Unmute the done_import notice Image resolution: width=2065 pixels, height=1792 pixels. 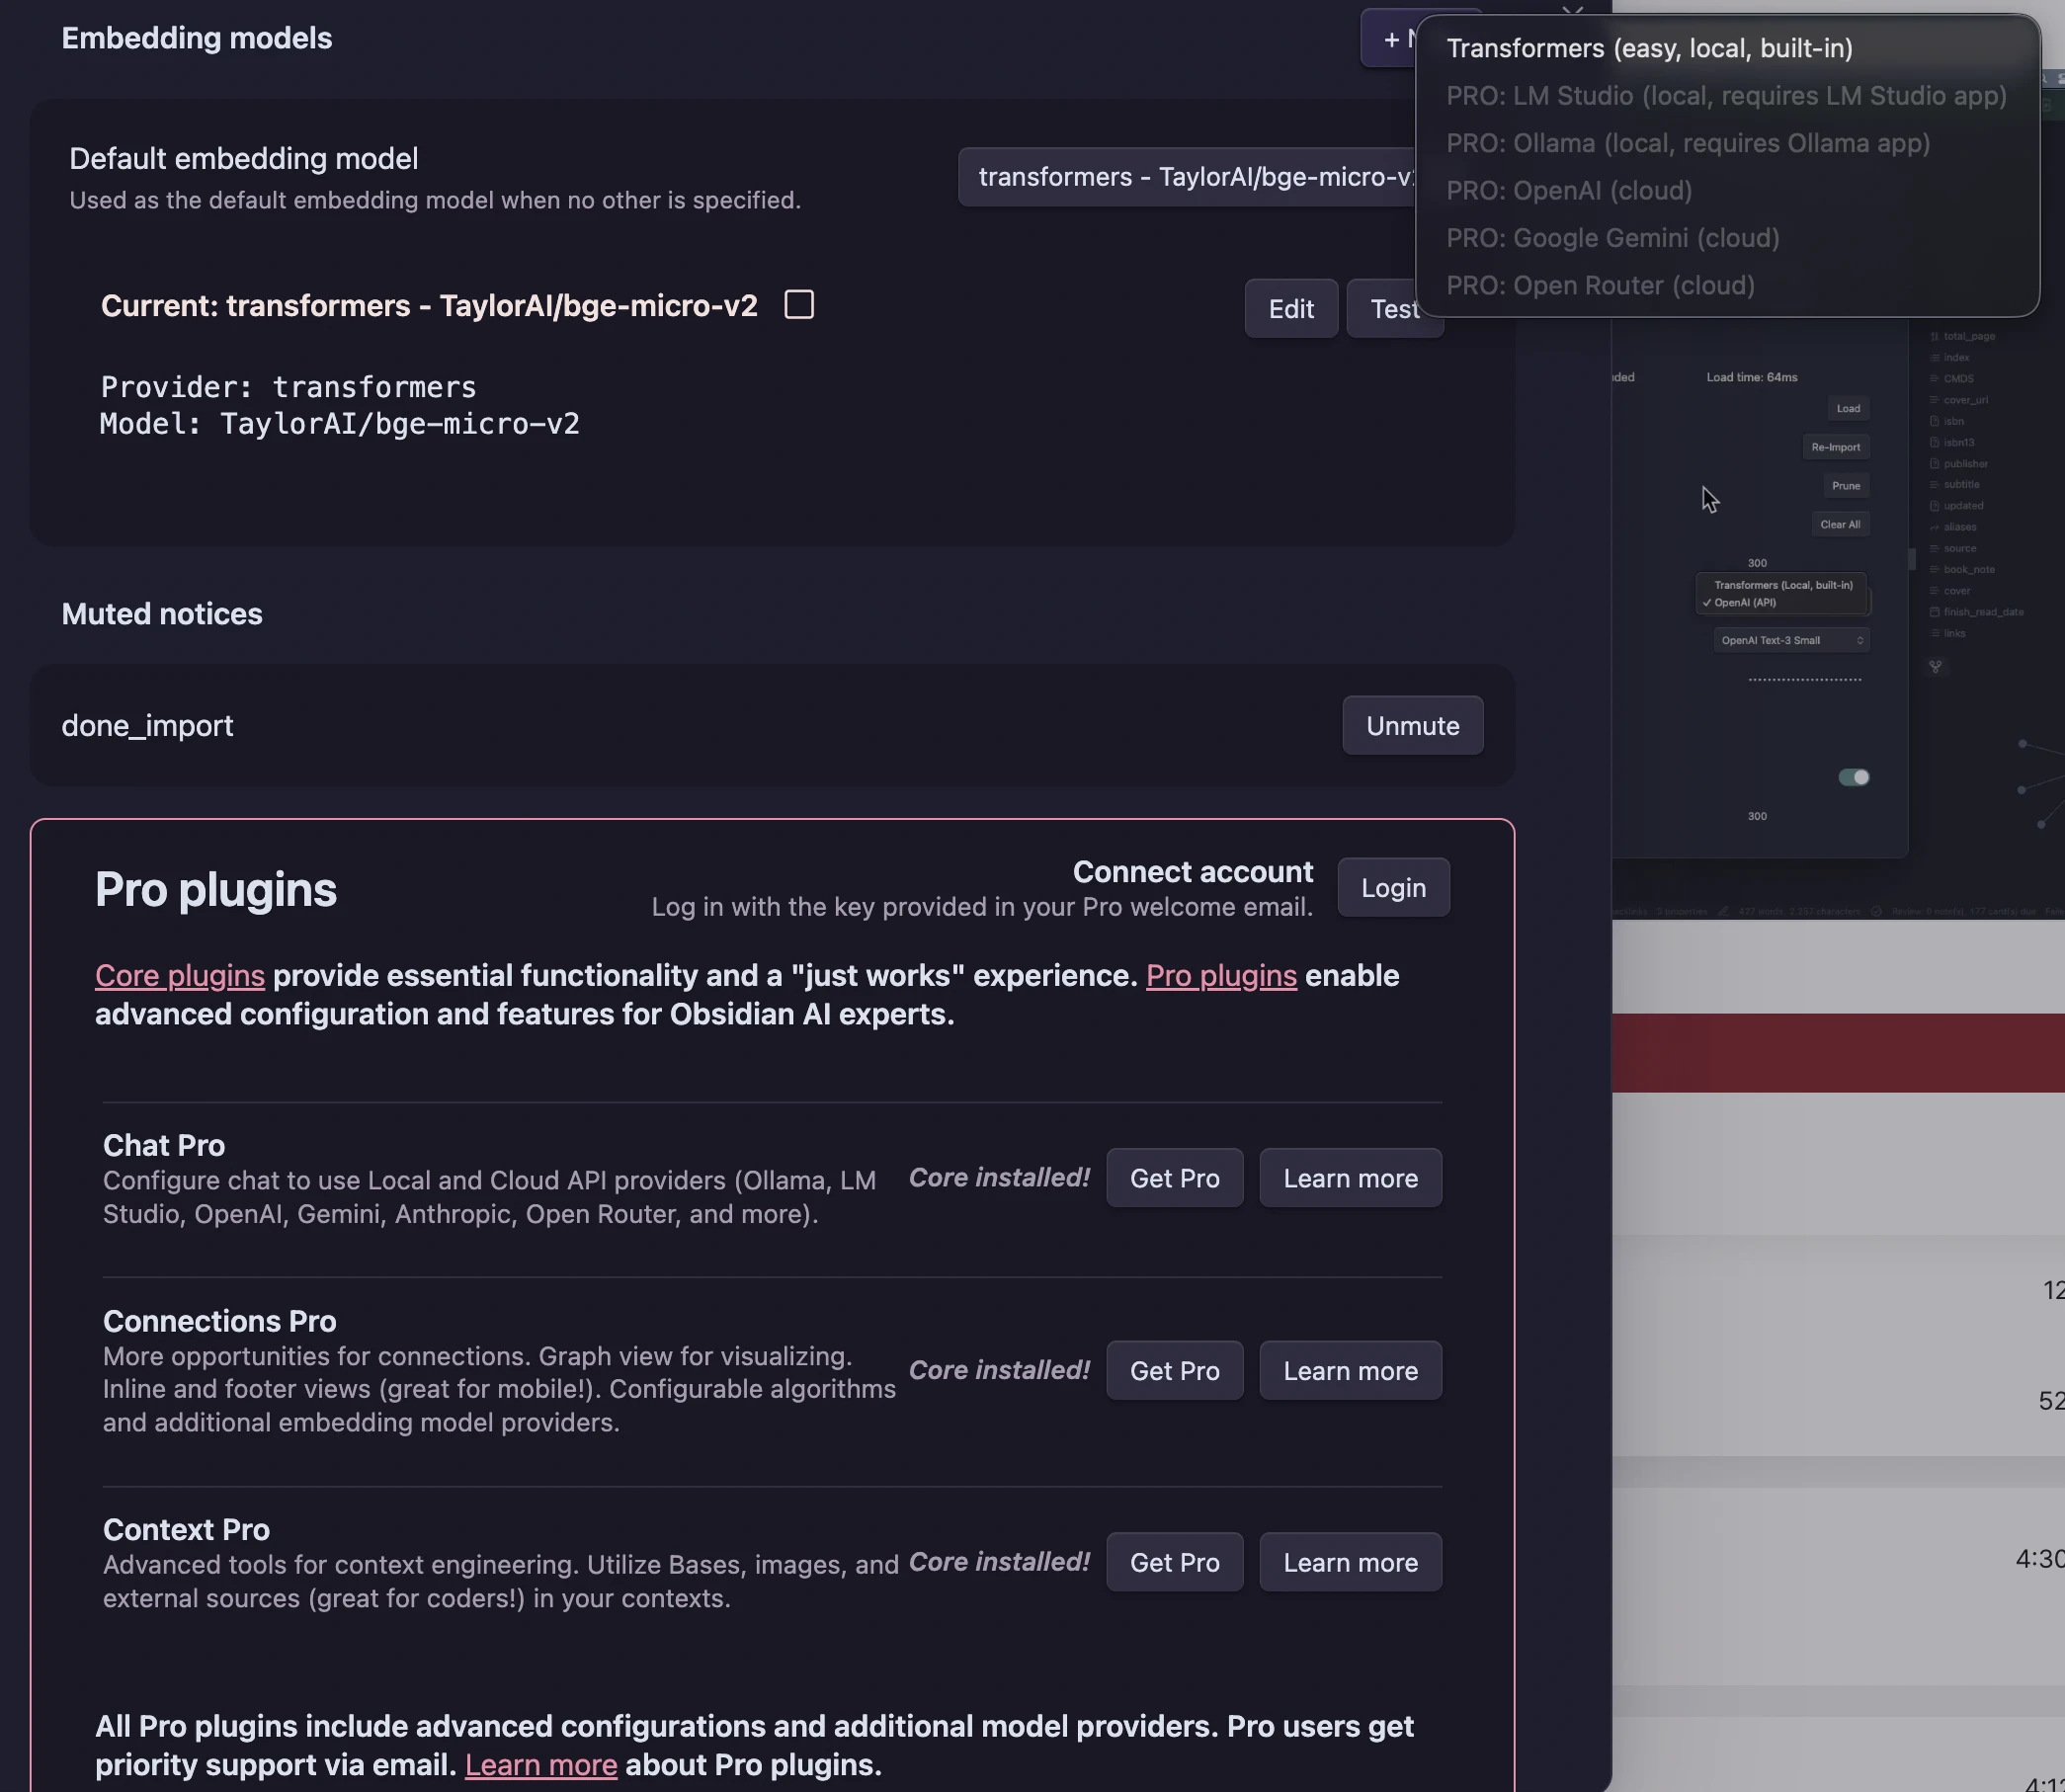click(x=1411, y=725)
